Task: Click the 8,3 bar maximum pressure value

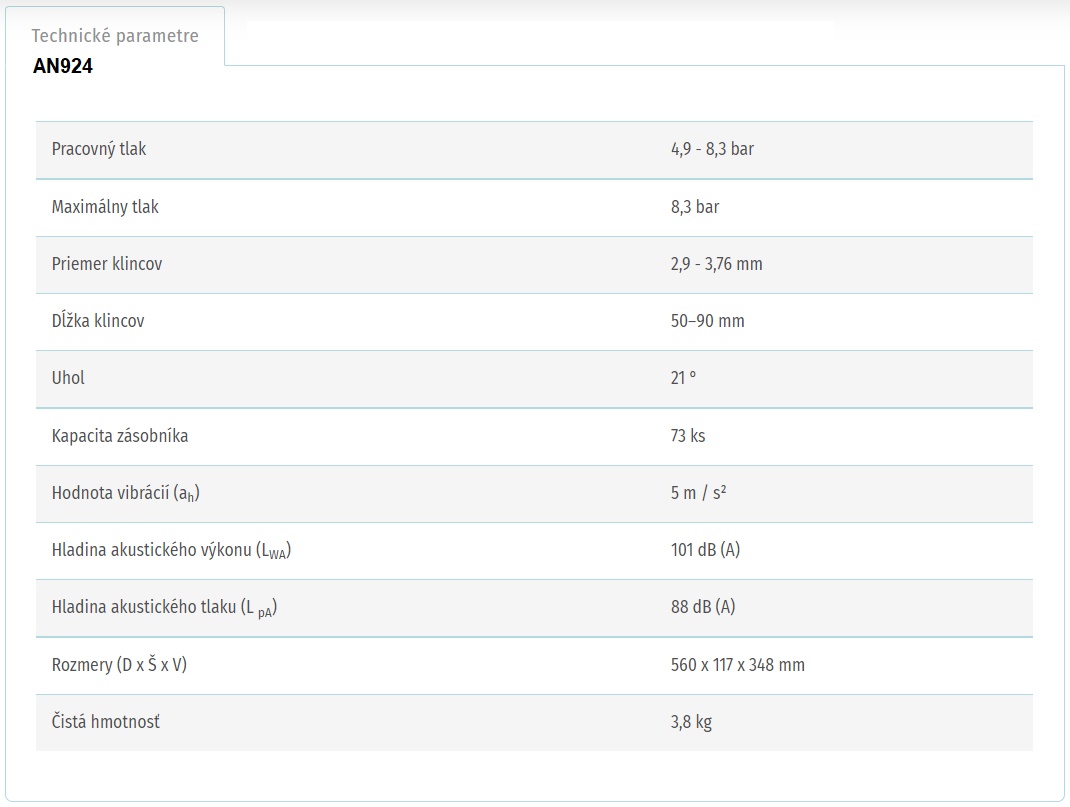Action: pos(695,207)
